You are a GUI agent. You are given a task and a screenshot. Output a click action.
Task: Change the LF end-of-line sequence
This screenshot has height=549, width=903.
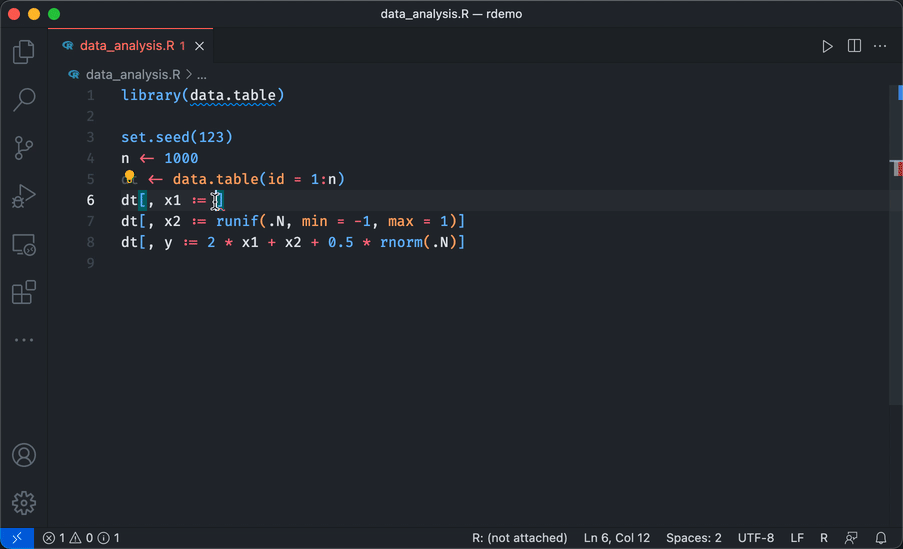point(797,538)
